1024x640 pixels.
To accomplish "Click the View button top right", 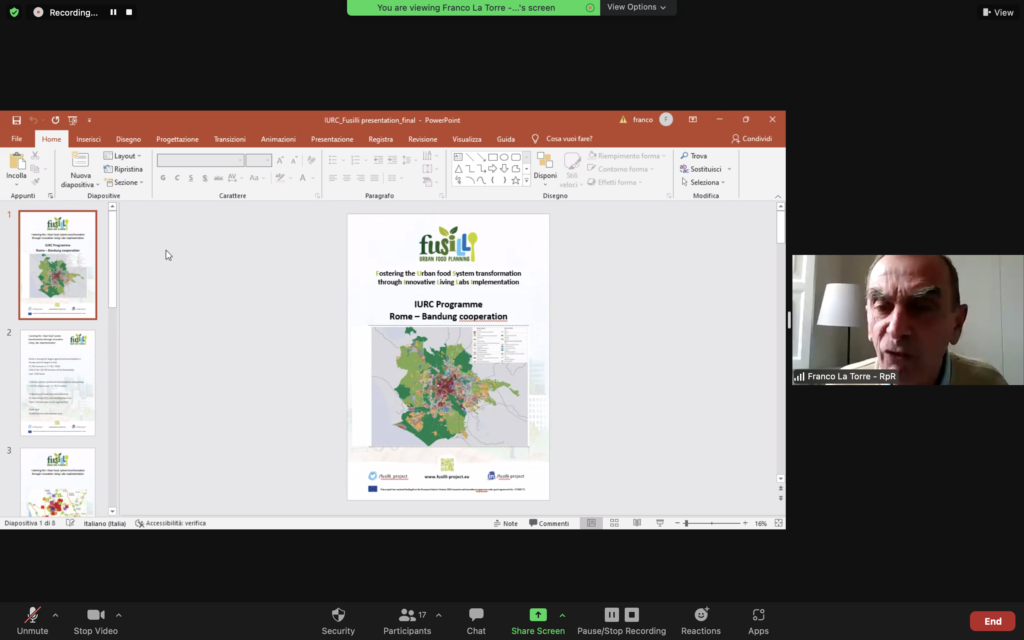I will [998, 12].
